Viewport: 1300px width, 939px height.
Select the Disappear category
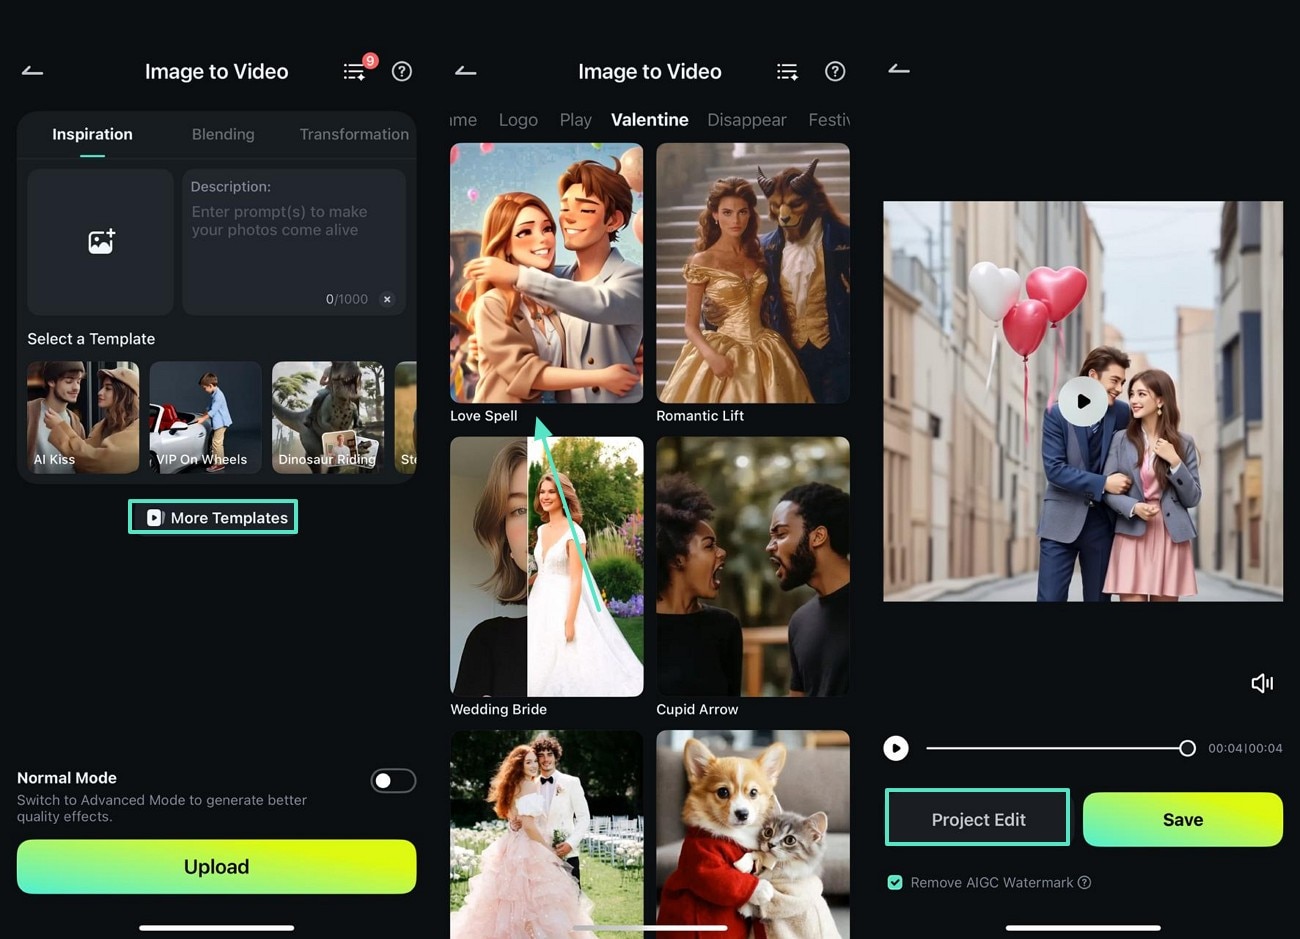tap(746, 119)
